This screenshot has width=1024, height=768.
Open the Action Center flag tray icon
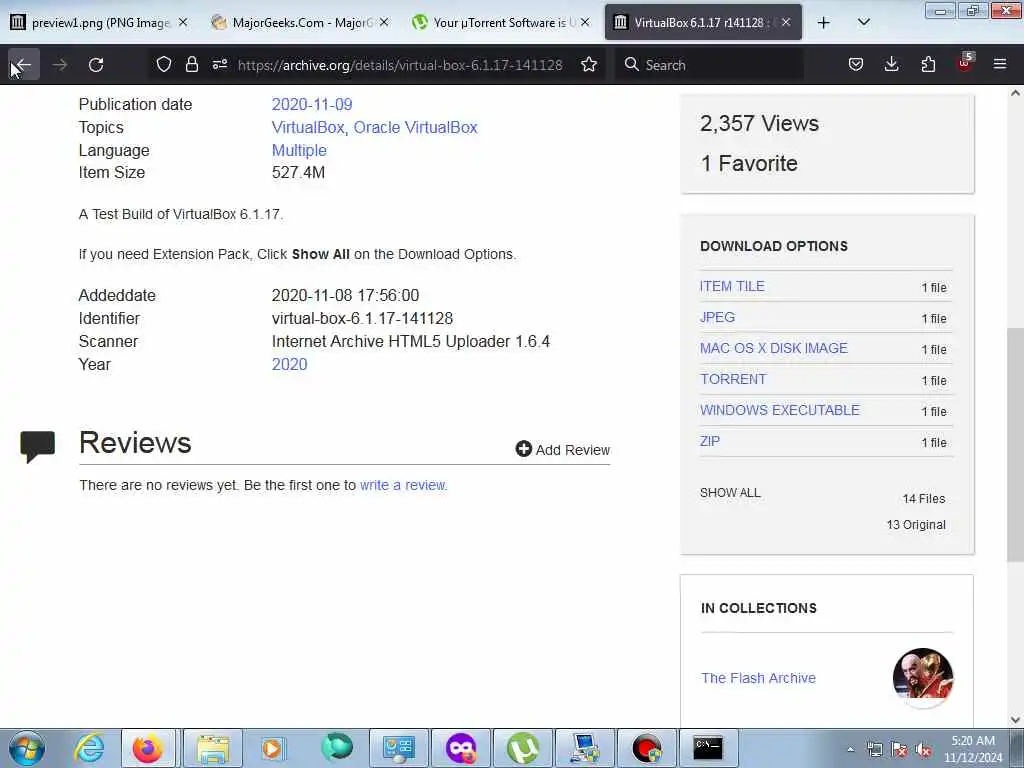point(899,749)
